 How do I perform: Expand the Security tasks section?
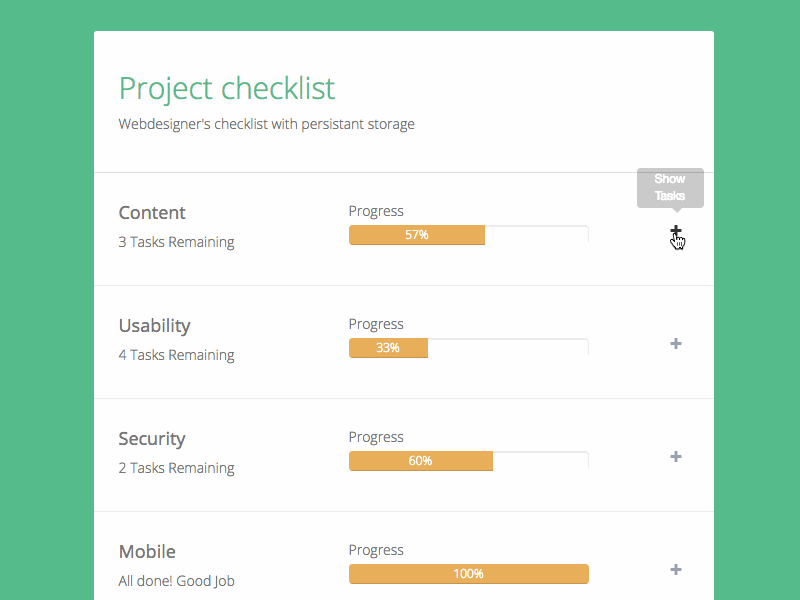(x=676, y=456)
